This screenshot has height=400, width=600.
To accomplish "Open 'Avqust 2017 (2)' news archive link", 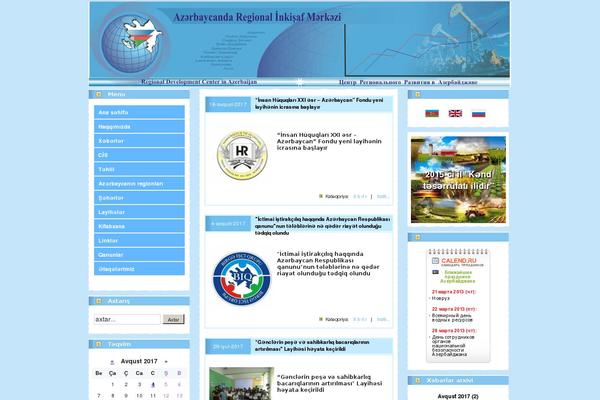I will click(x=458, y=396).
